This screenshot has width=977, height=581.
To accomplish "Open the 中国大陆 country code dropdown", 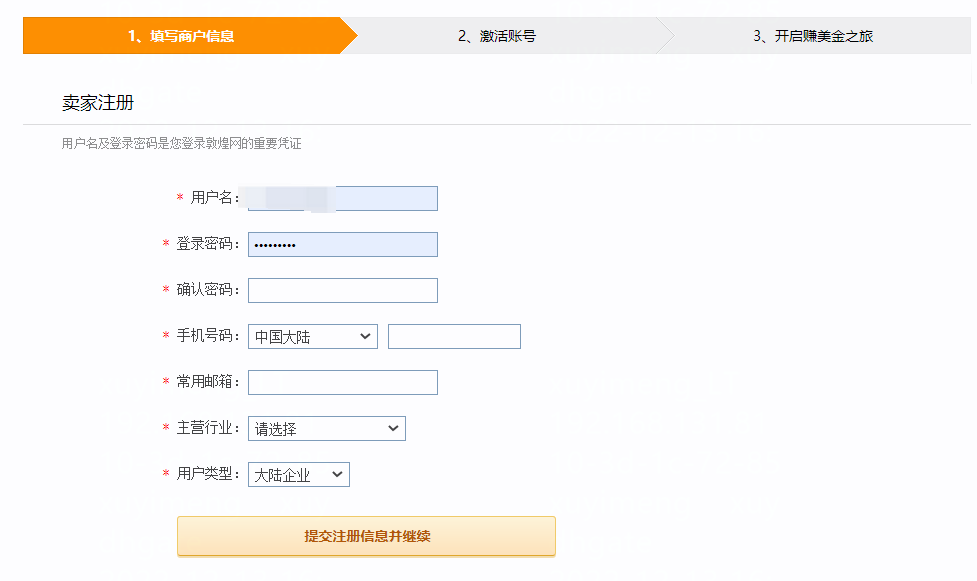I will [312, 336].
